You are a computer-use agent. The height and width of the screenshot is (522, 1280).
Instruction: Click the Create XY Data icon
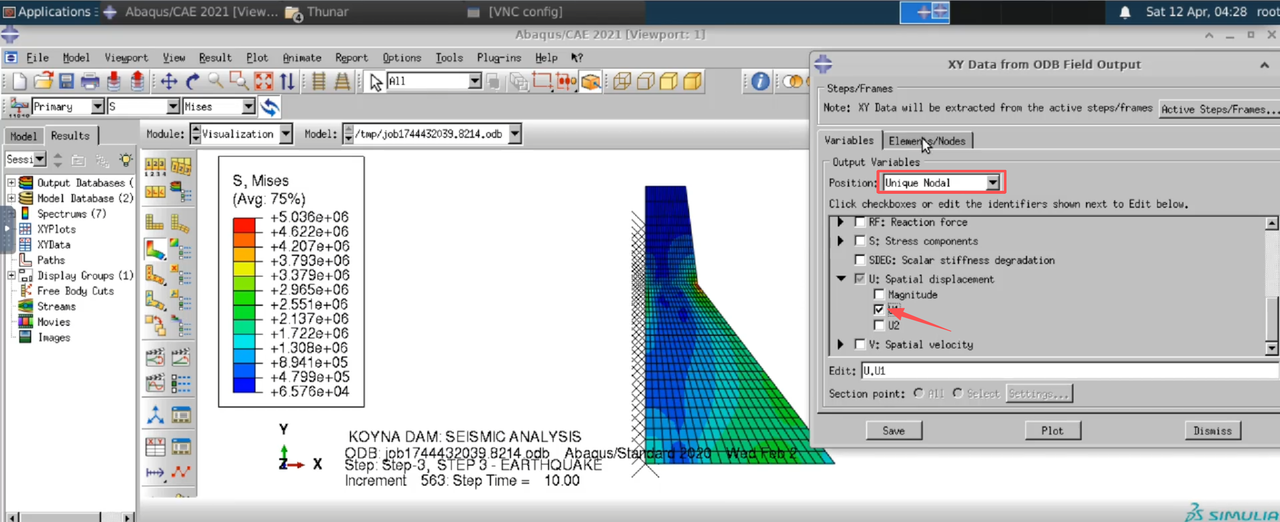155,446
